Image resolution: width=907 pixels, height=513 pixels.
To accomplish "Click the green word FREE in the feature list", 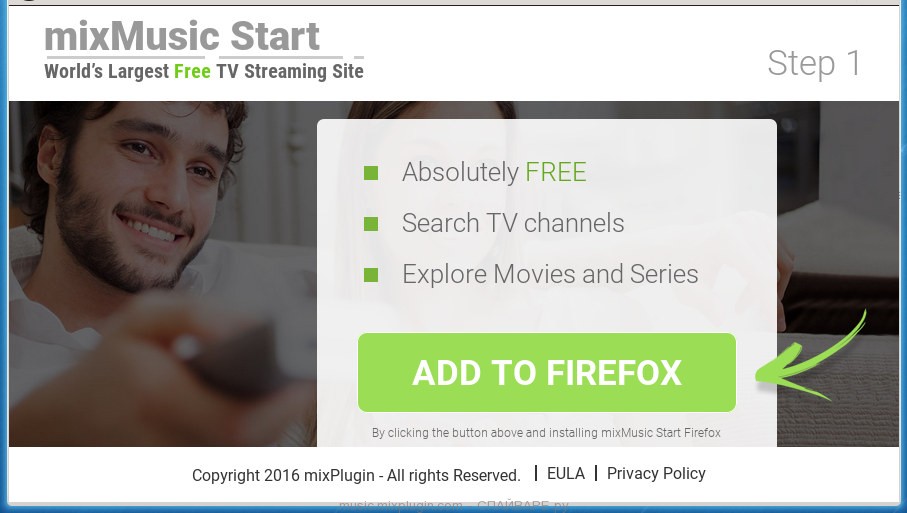I will pyautogui.click(x=556, y=172).
